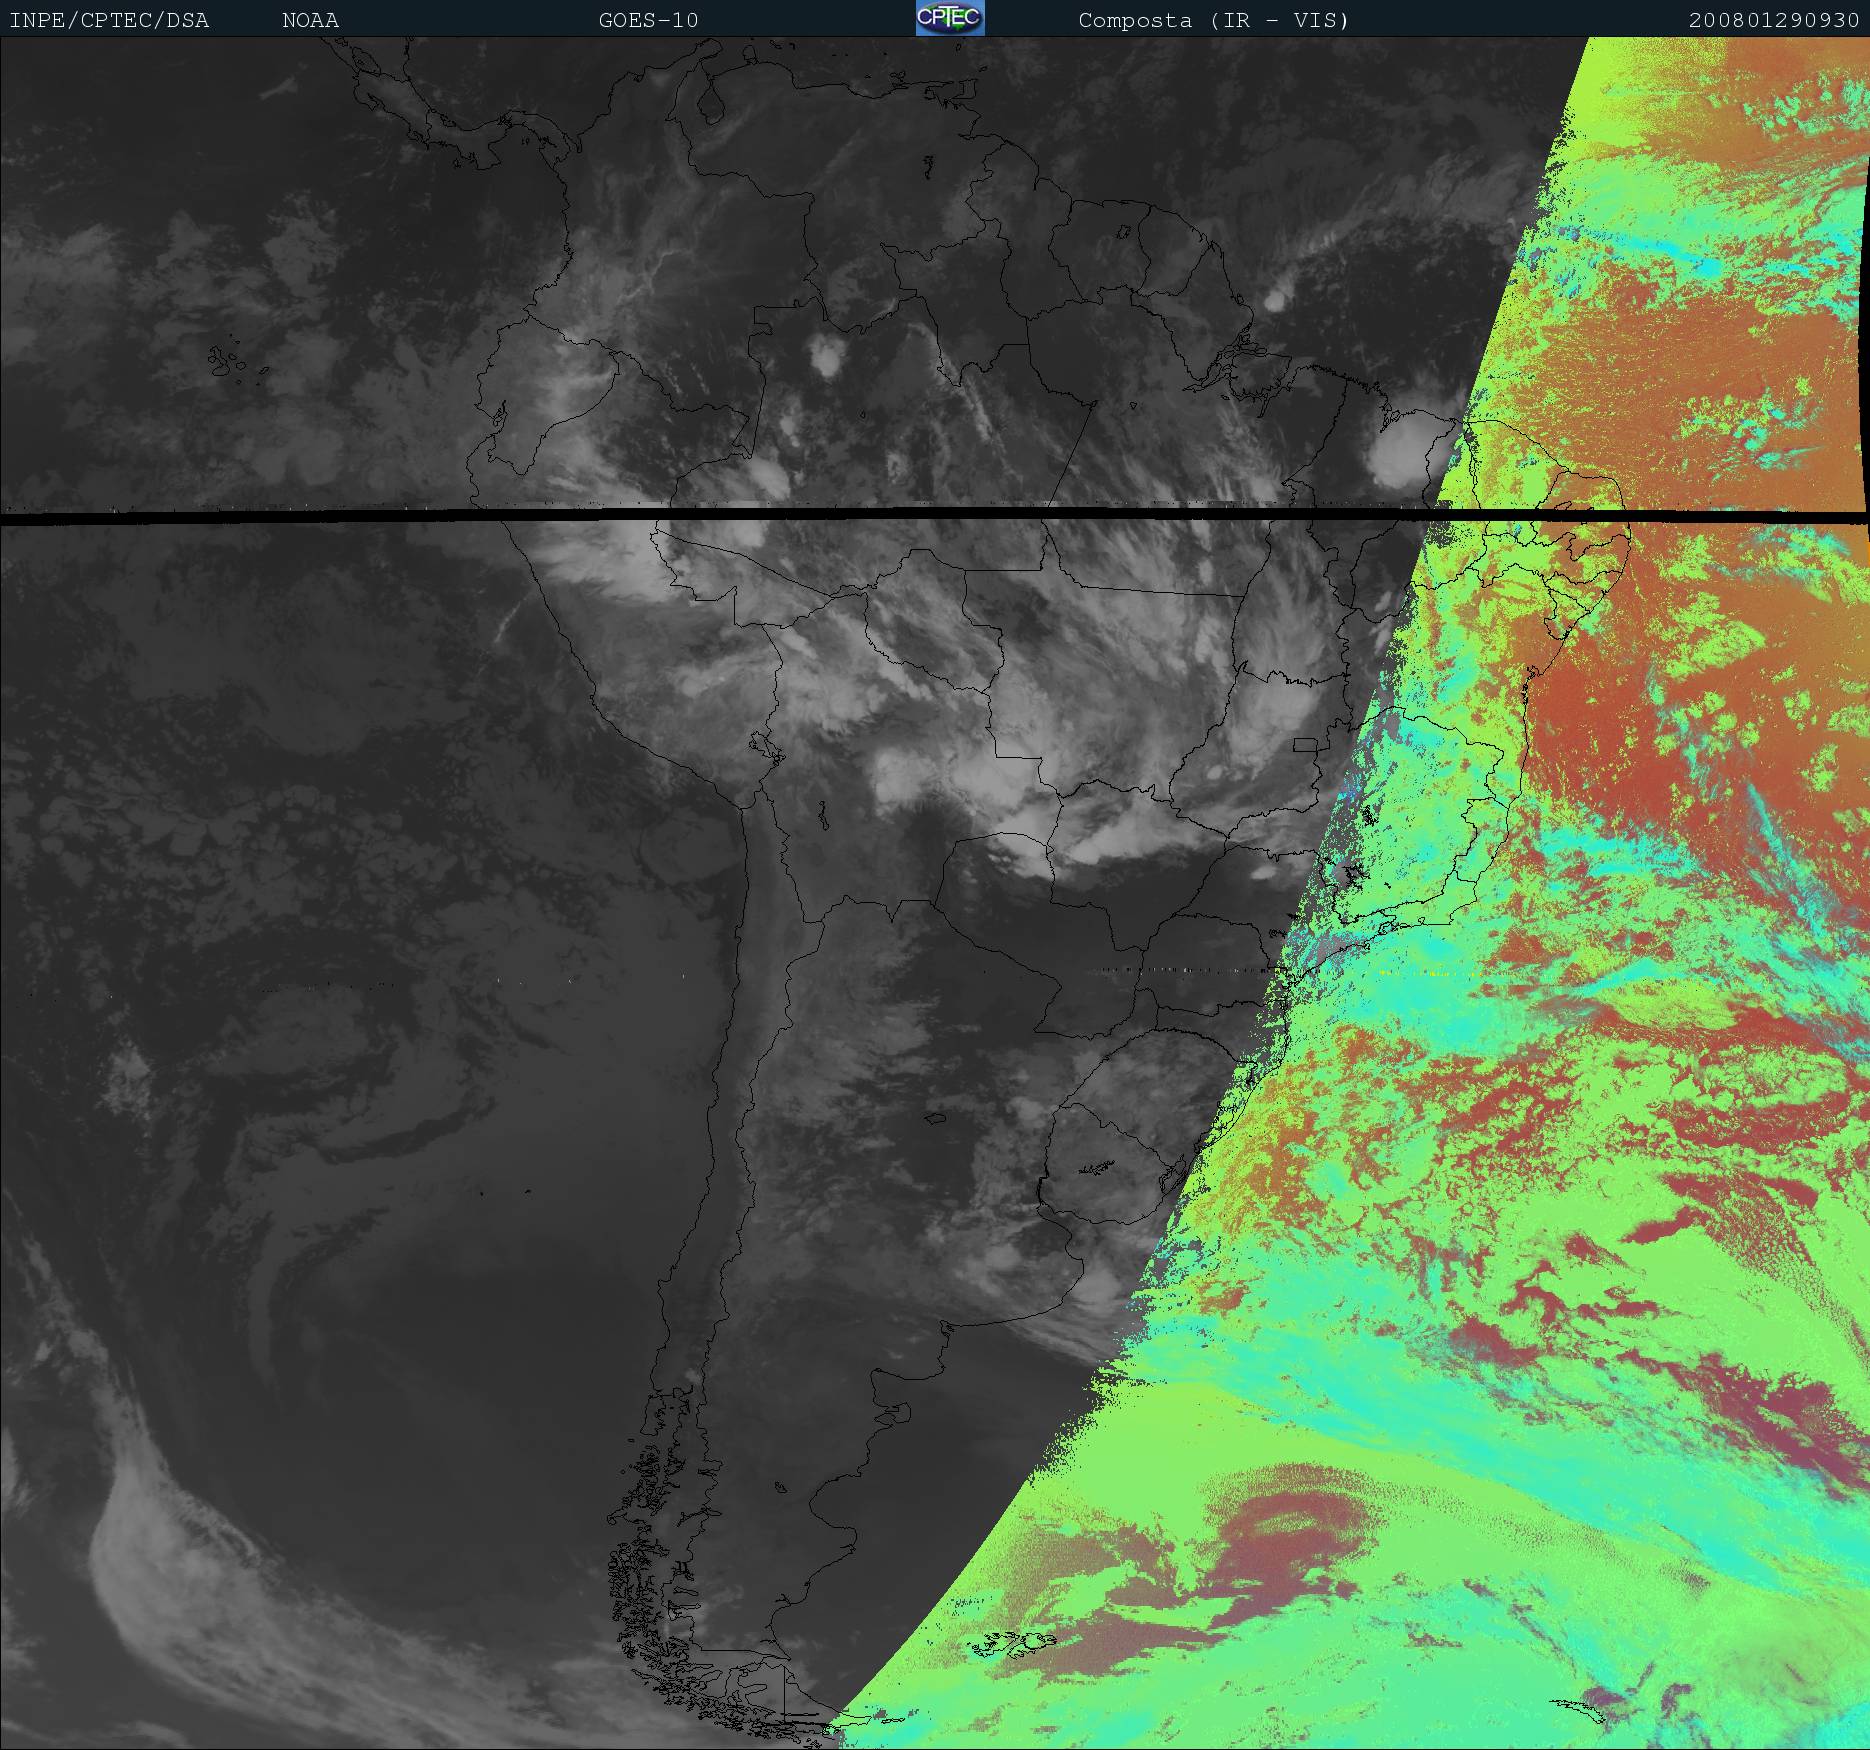Click the Composta (IR - VIS) title
This screenshot has height=1750, width=1870.
[x=1213, y=20]
